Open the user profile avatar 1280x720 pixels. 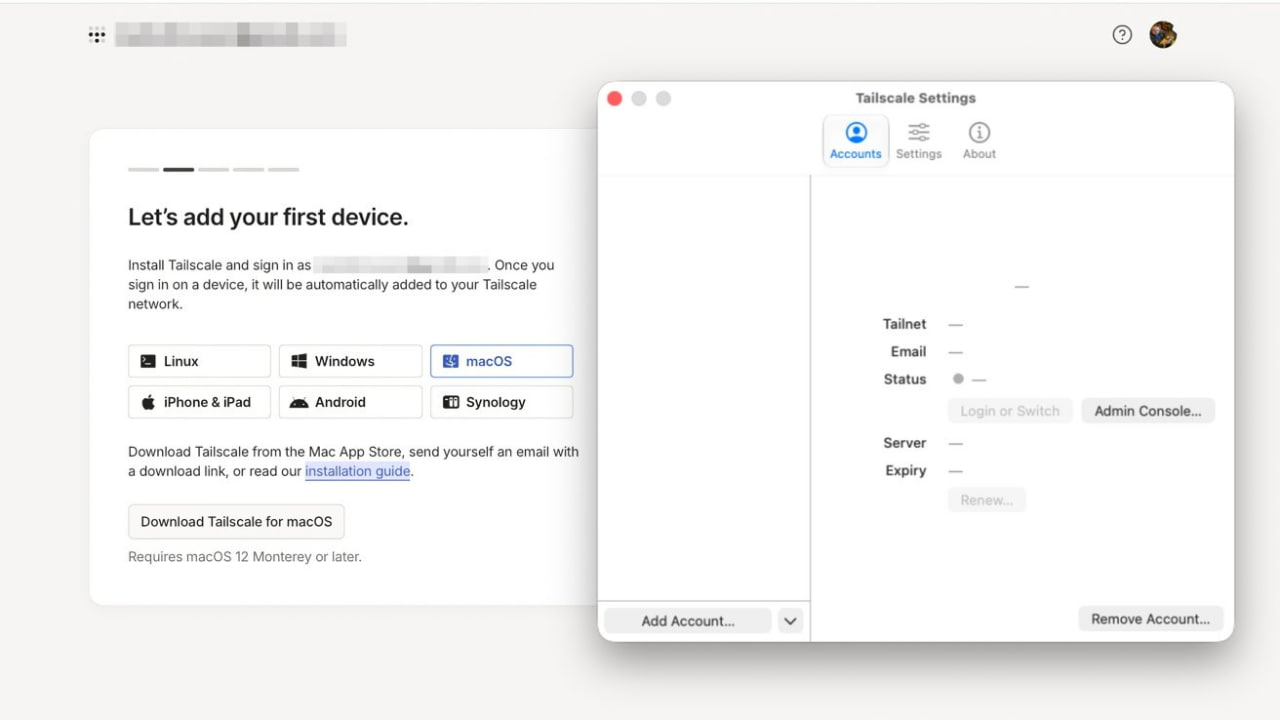tap(1163, 35)
